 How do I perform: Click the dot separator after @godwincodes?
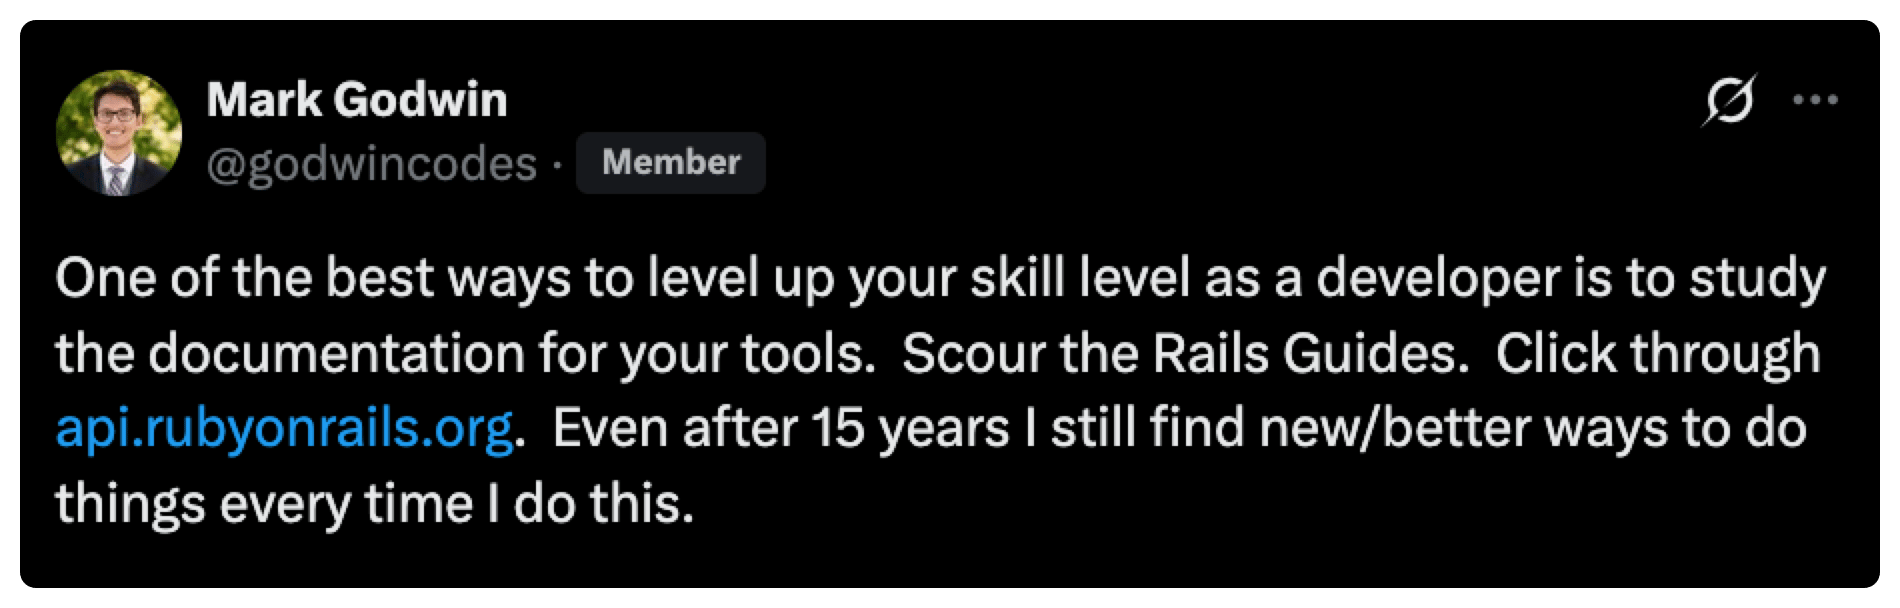(x=557, y=165)
